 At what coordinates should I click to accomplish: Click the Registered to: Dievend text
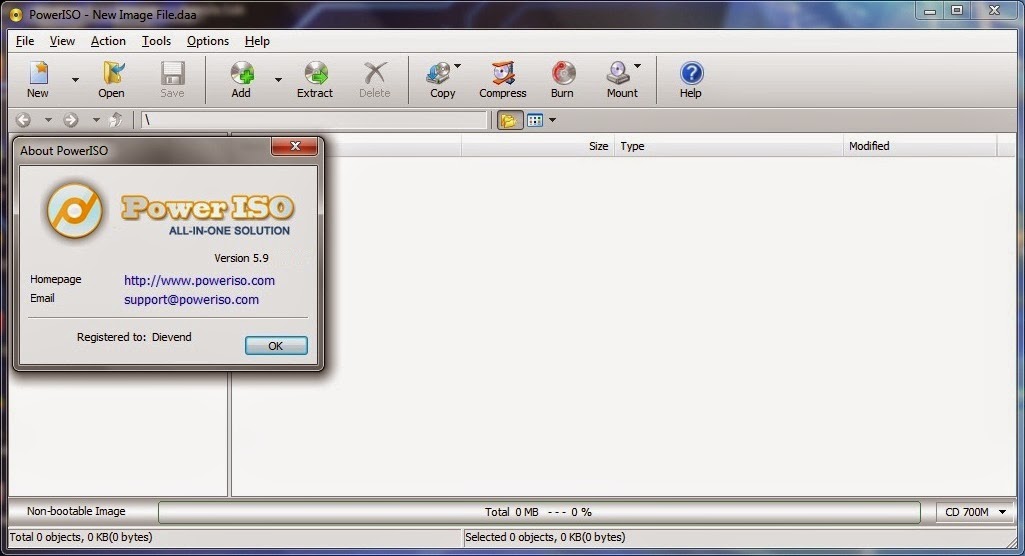134,337
